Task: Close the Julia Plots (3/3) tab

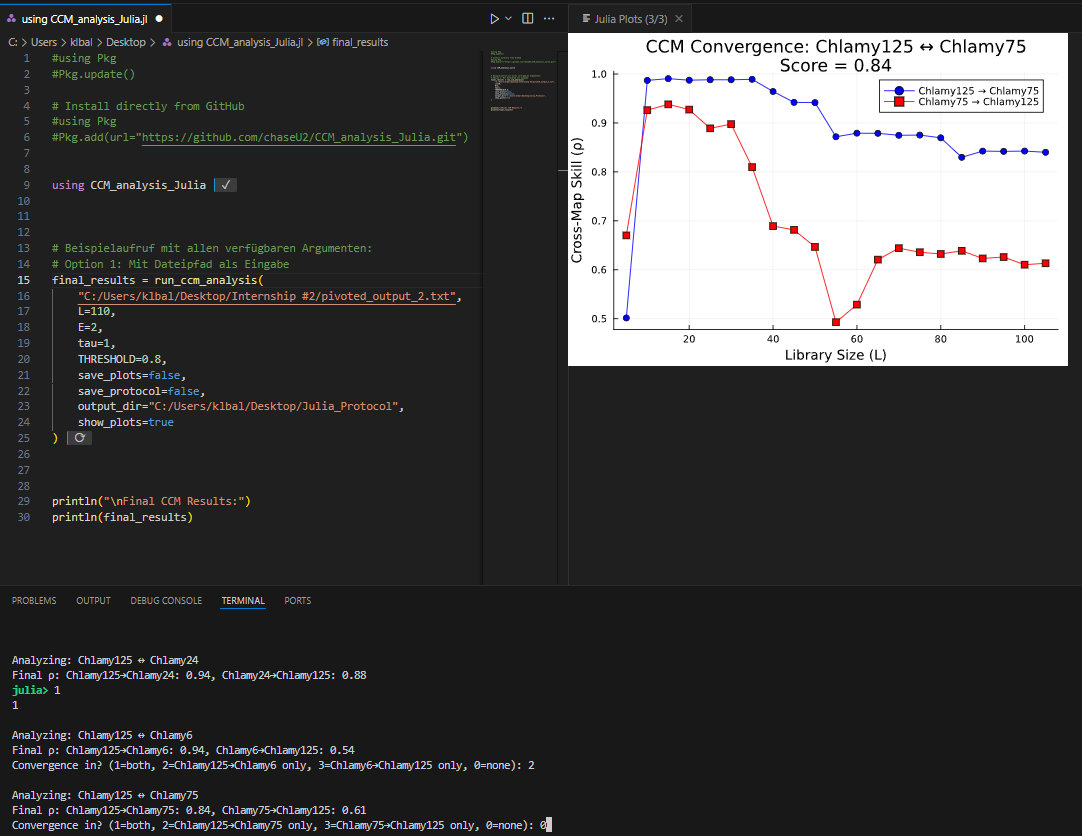Action: 679,19
